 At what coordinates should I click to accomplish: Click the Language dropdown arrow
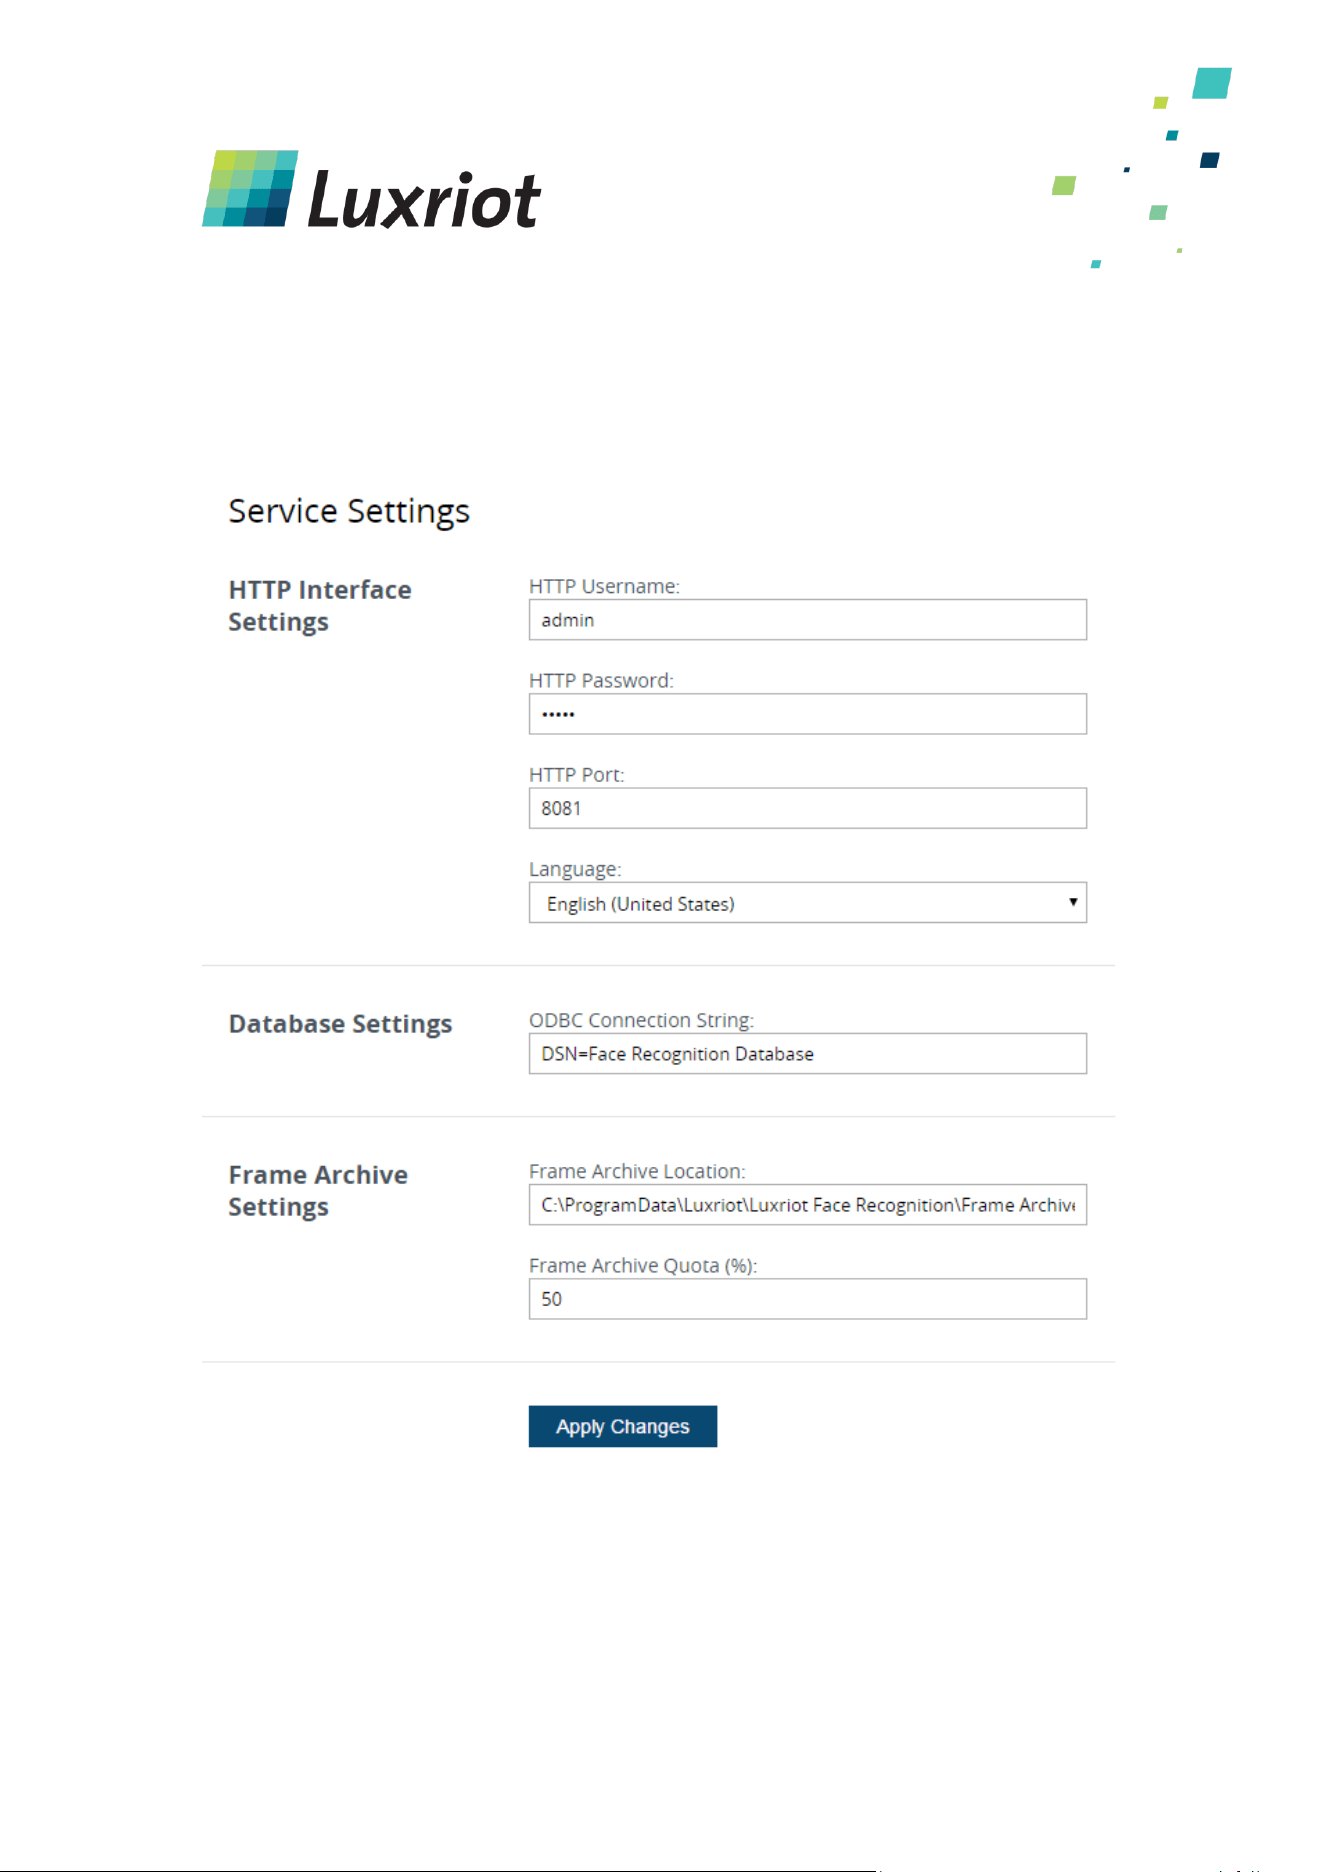(x=1072, y=902)
